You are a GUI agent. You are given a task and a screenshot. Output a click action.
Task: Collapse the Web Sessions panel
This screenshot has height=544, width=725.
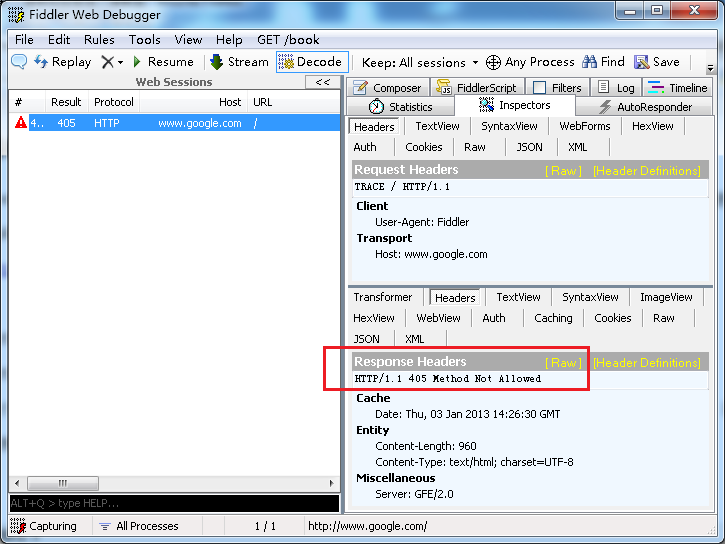click(322, 82)
